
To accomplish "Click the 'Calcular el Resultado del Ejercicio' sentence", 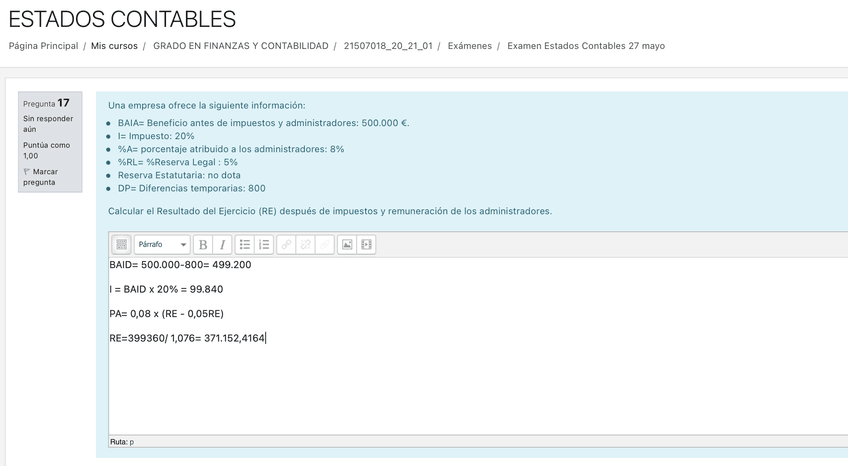I will (330, 211).
